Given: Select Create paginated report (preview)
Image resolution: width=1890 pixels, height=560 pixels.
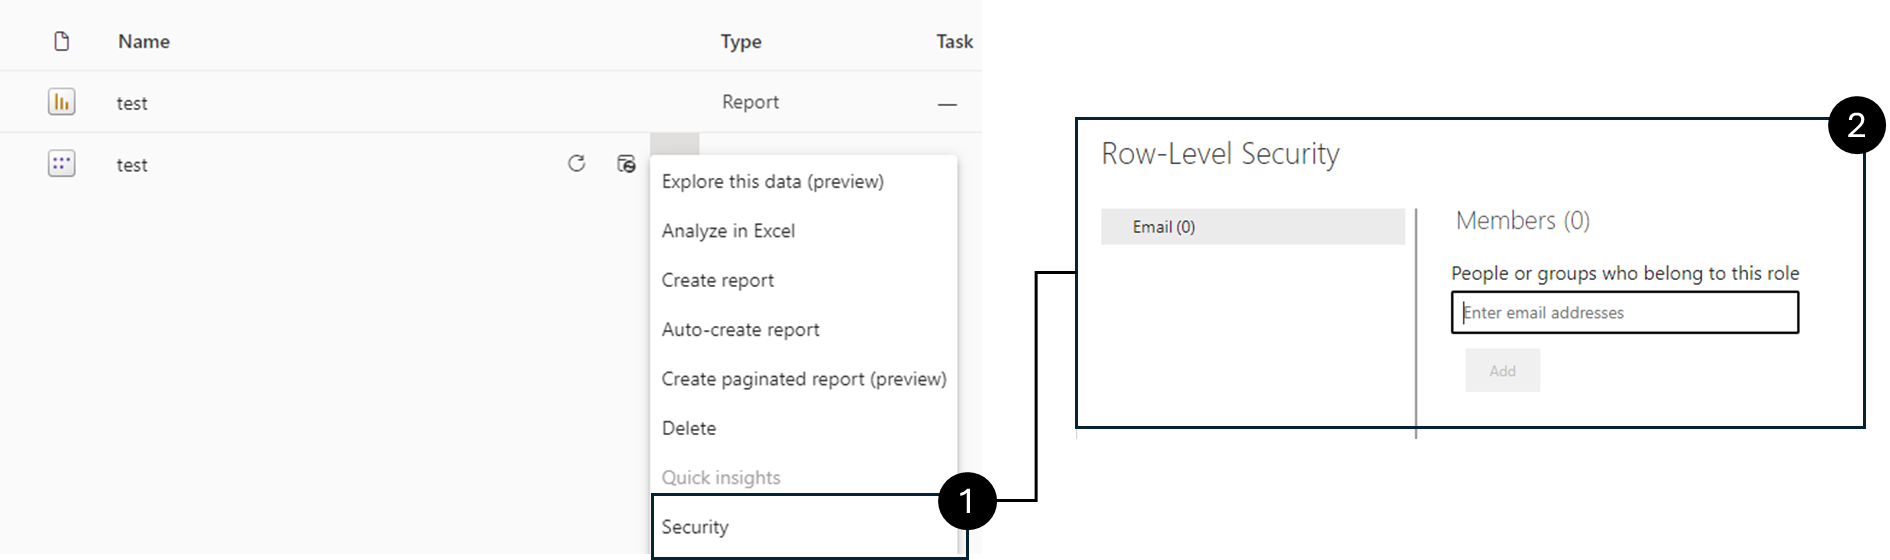Looking at the screenshot, I should pos(804,379).
